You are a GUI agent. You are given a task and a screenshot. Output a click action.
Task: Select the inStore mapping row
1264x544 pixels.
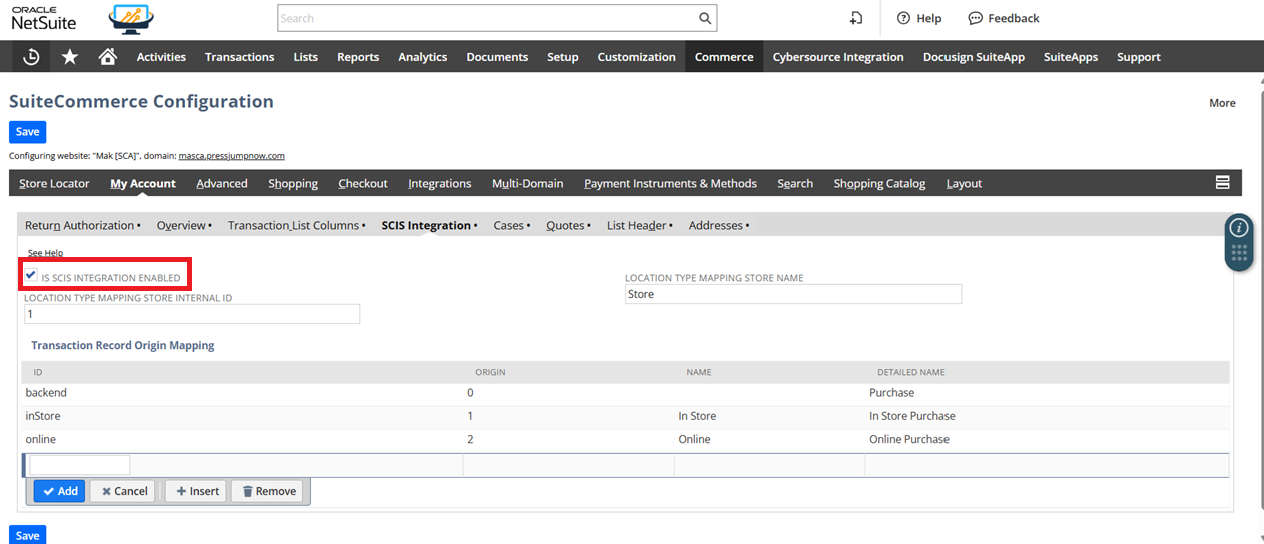[625, 416]
